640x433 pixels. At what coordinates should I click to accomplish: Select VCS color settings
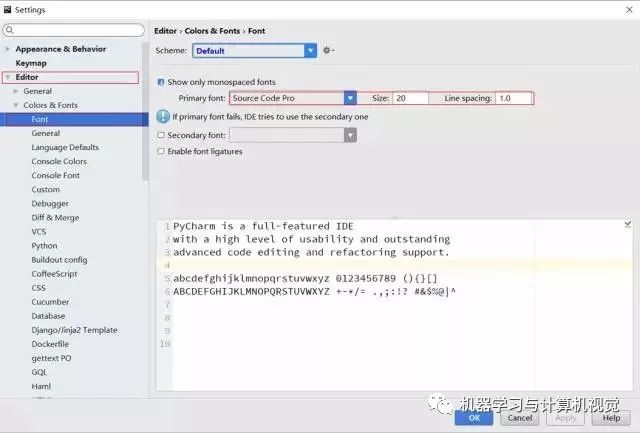click(x=39, y=232)
